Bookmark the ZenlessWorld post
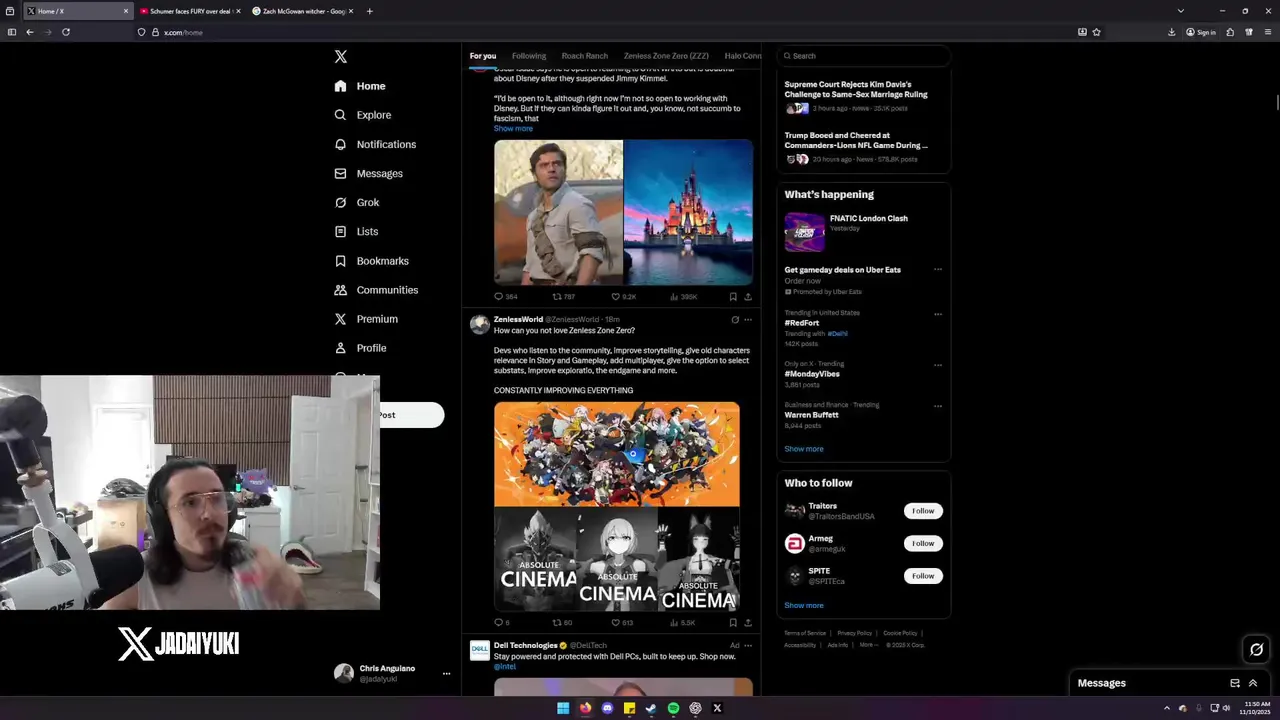The image size is (1280, 720). (733, 623)
